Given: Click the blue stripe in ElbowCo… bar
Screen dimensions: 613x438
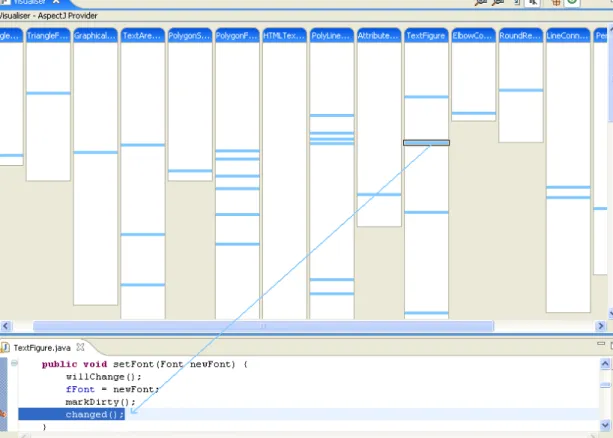Looking at the screenshot, I should 474,113.
